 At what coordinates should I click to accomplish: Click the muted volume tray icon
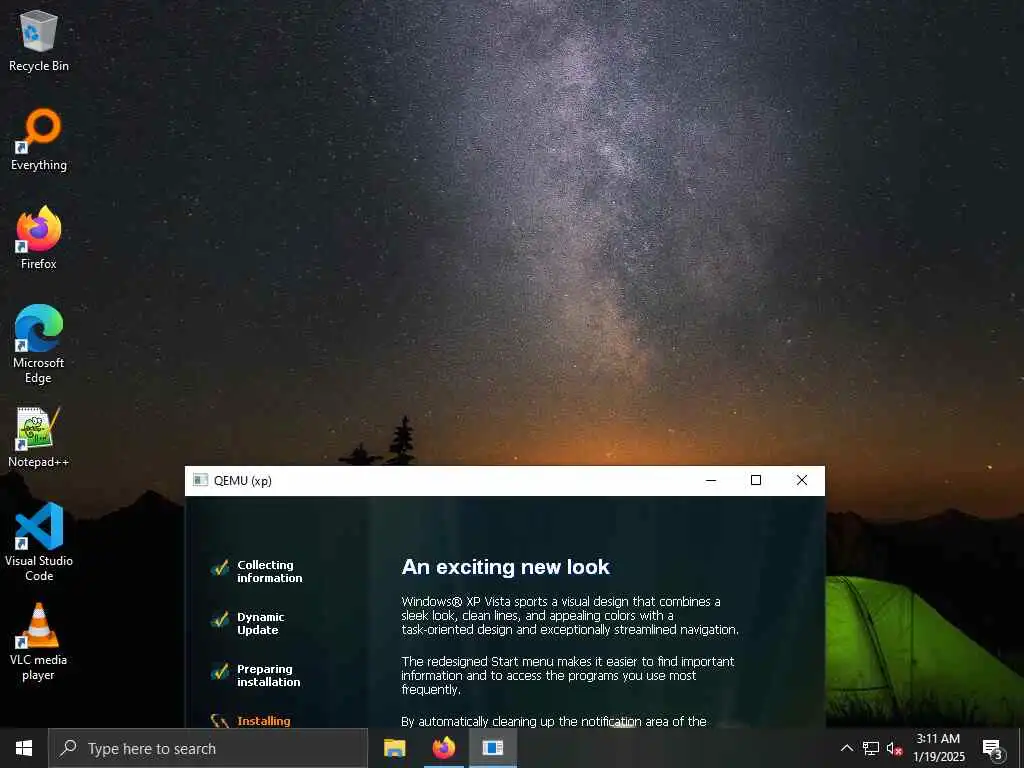(894, 748)
